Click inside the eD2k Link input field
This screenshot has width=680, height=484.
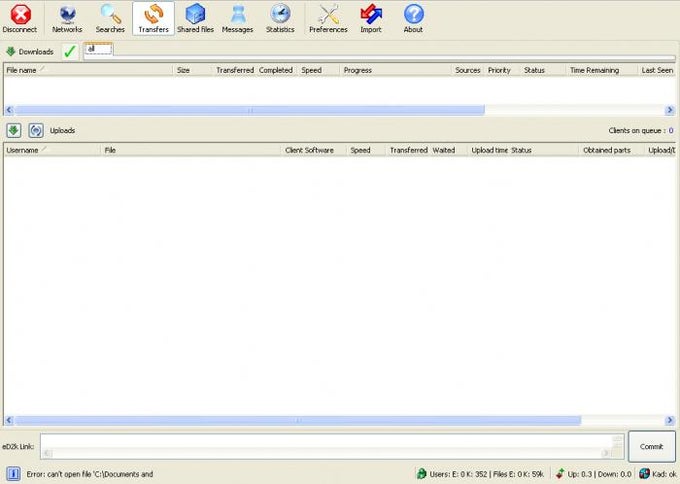[x=332, y=446]
